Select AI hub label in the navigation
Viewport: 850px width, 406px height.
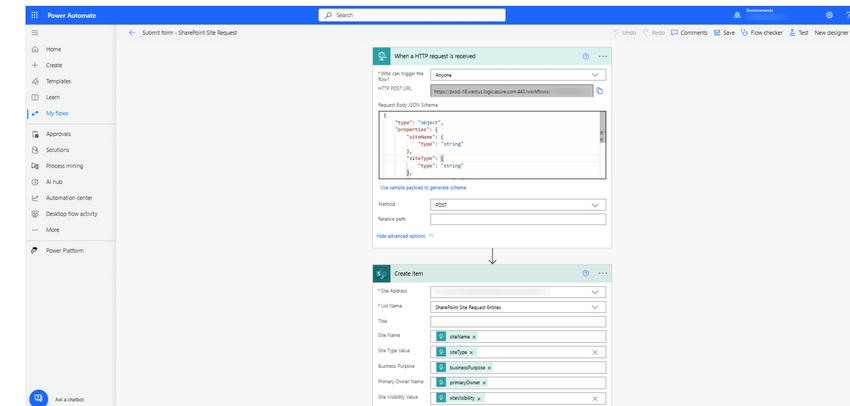click(54, 182)
